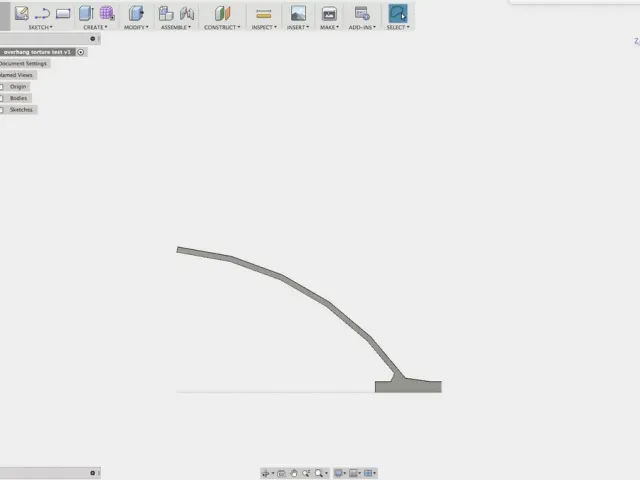
Task: Open the INSPECT dropdown menu
Action: pyautogui.click(x=264, y=27)
